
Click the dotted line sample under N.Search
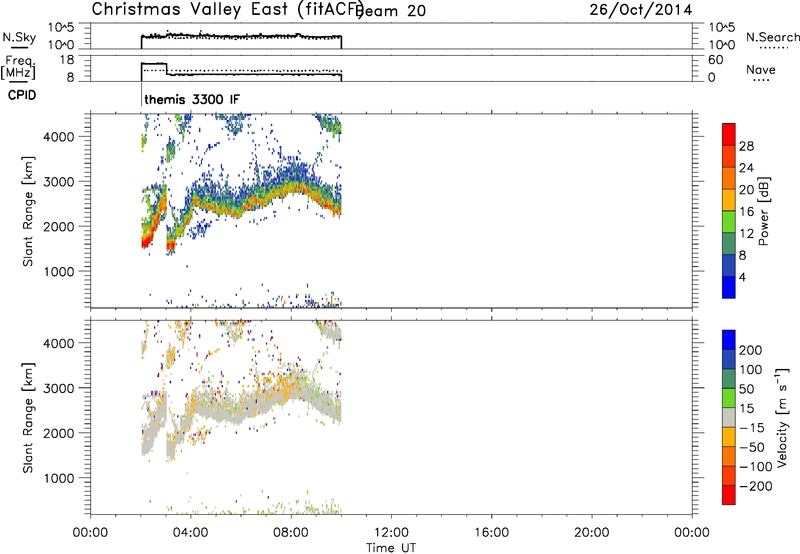(x=773, y=48)
